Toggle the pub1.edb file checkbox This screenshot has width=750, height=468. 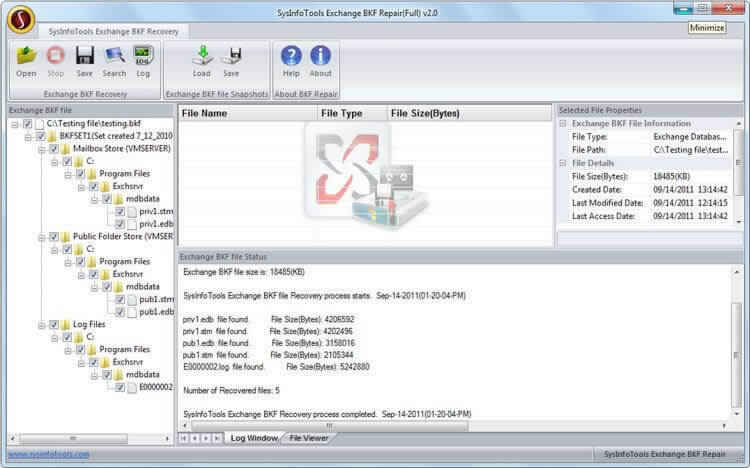click(x=120, y=312)
